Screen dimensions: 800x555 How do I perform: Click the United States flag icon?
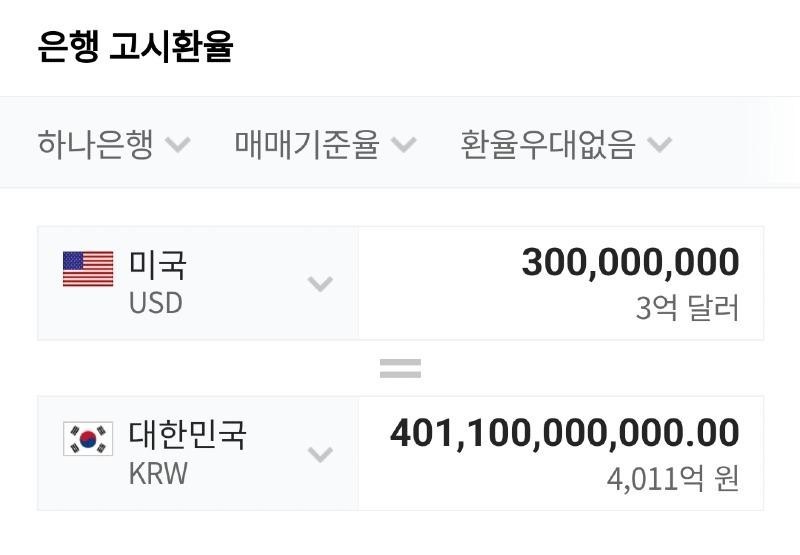coord(88,269)
